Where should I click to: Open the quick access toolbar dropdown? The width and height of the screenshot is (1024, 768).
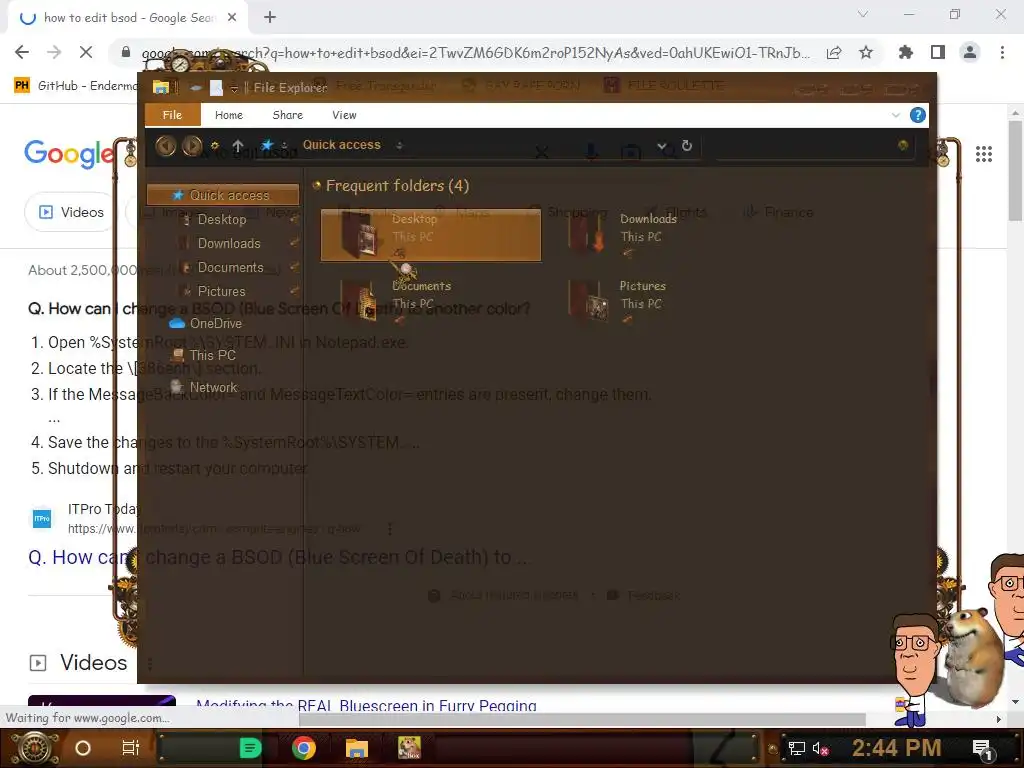[234, 88]
